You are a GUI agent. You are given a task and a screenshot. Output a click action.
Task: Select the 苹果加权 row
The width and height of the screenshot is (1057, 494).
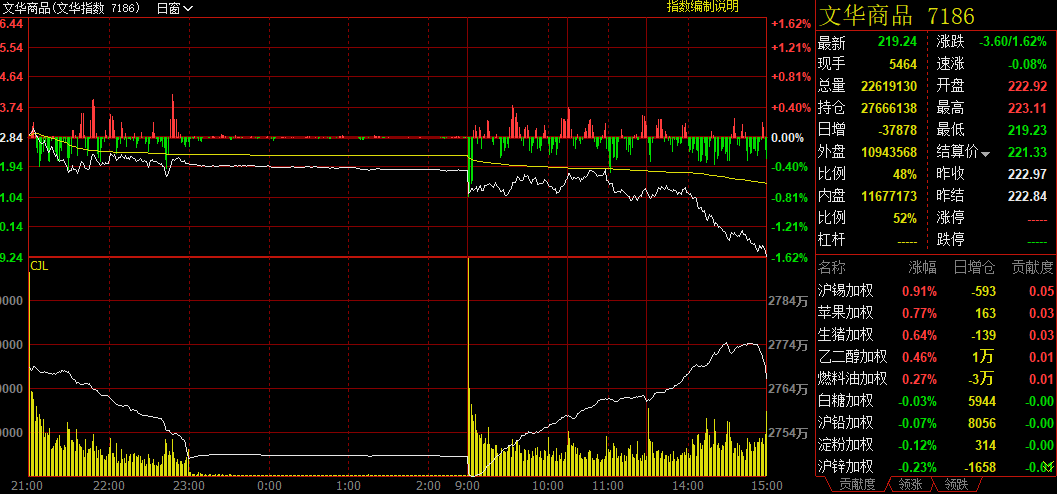(846, 313)
